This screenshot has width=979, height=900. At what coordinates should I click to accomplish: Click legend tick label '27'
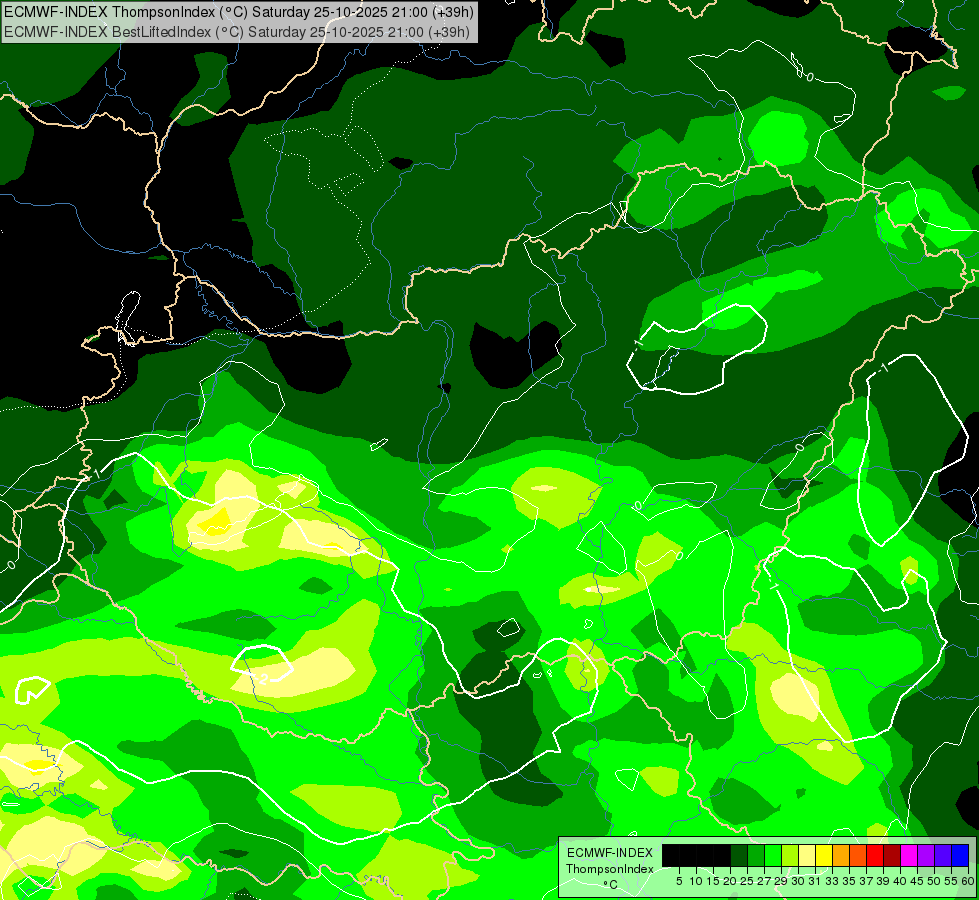tap(764, 881)
